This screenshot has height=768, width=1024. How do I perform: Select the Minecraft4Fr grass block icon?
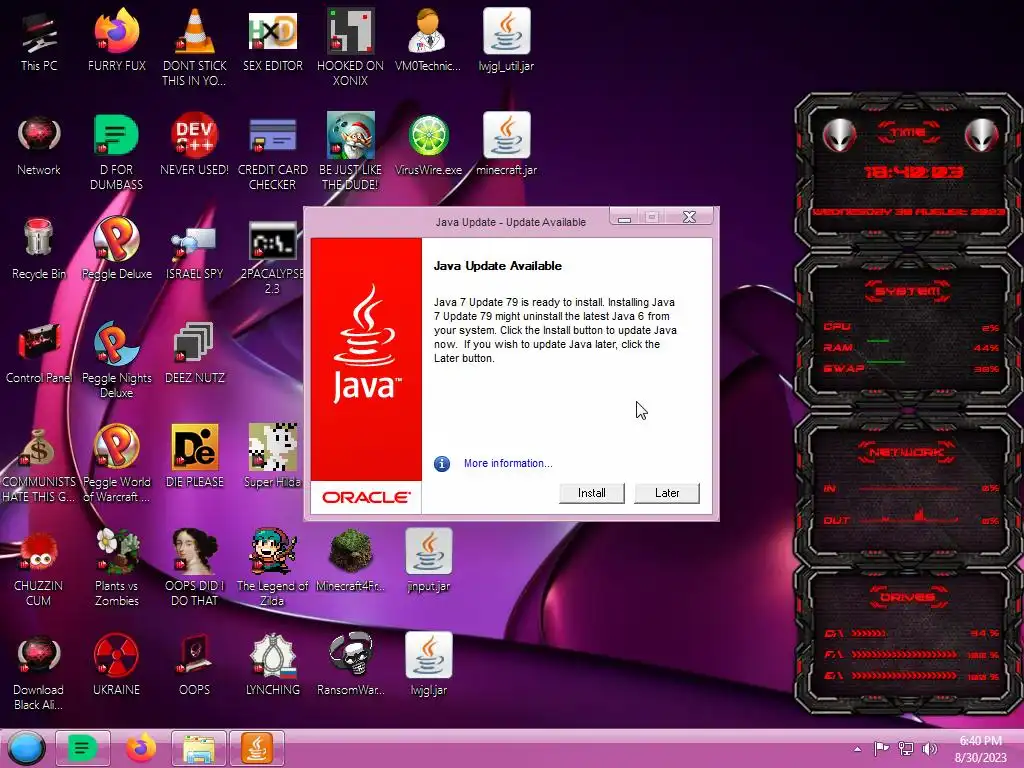point(351,560)
